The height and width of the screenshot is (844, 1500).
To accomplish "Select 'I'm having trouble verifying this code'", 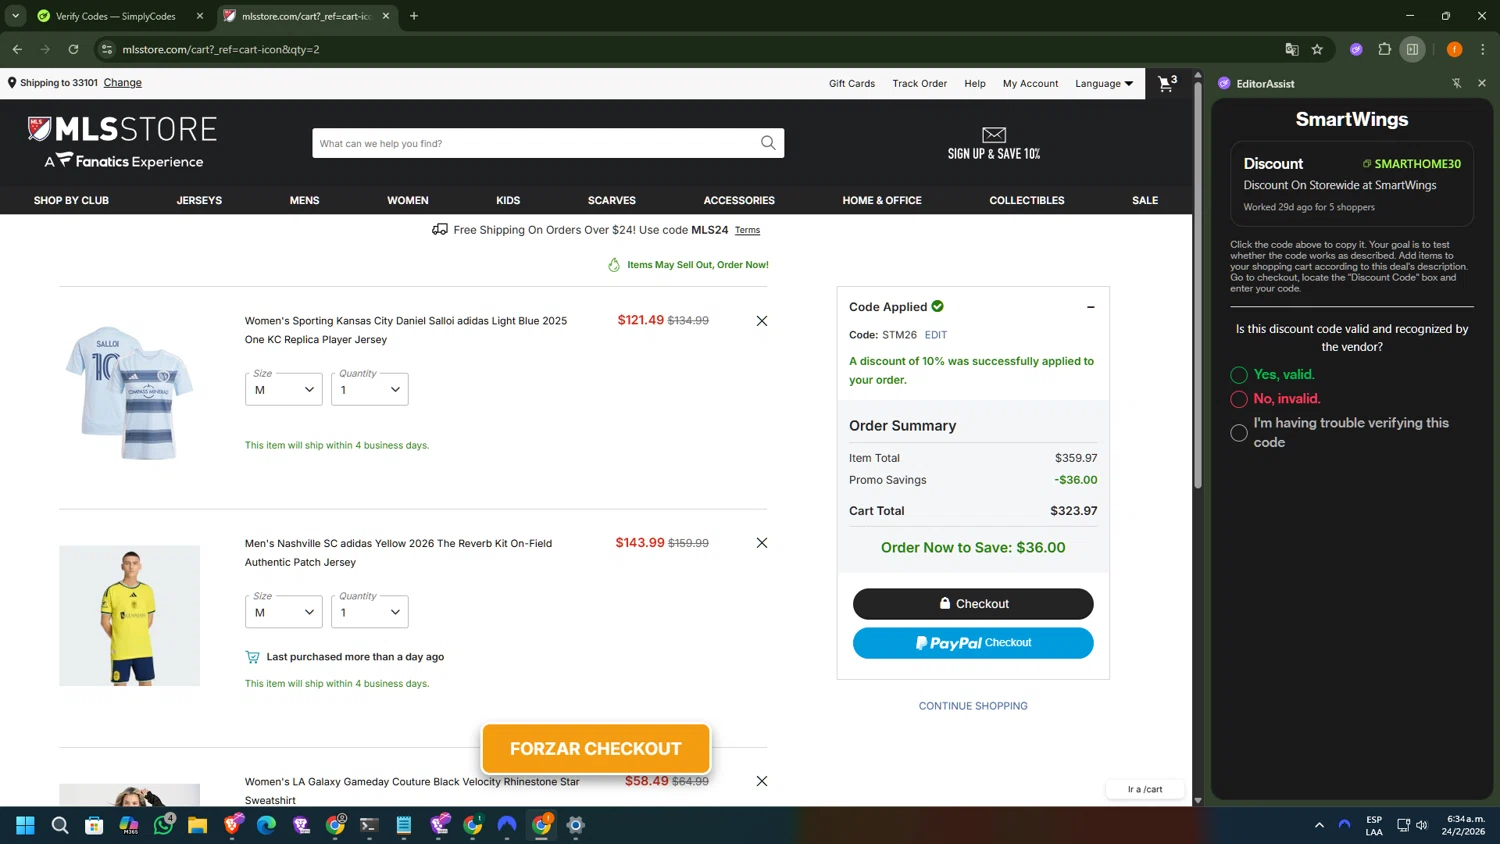I will pyautogui.click(x=1239, y=433).
